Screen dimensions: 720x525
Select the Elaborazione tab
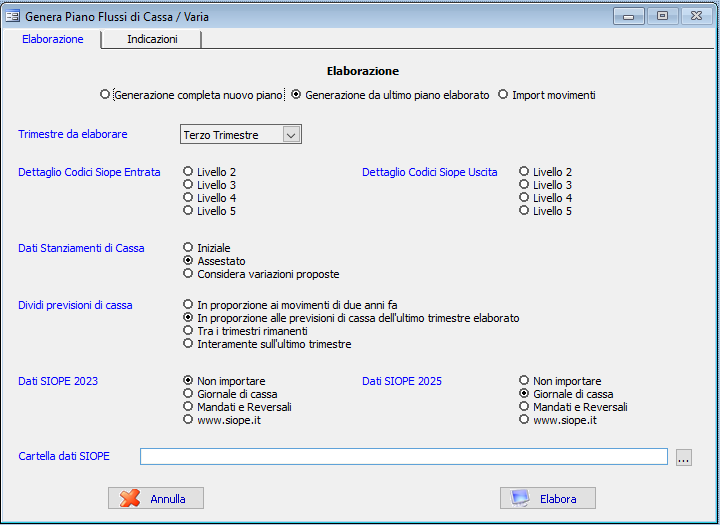point(52,39)
